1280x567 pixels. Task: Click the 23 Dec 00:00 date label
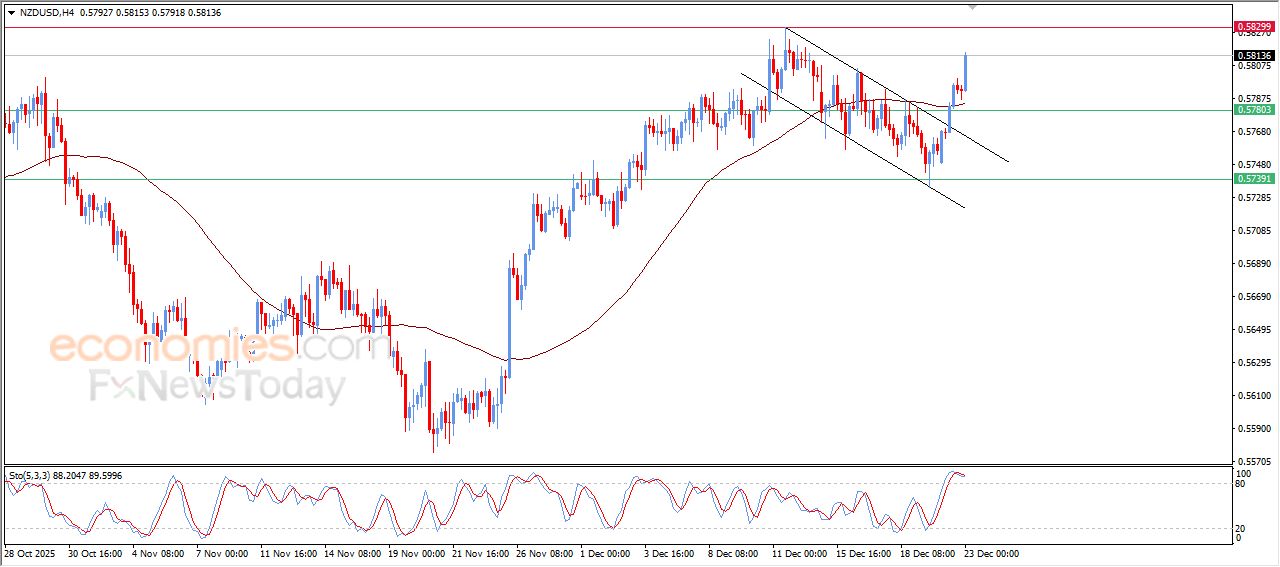click(990, 553)
